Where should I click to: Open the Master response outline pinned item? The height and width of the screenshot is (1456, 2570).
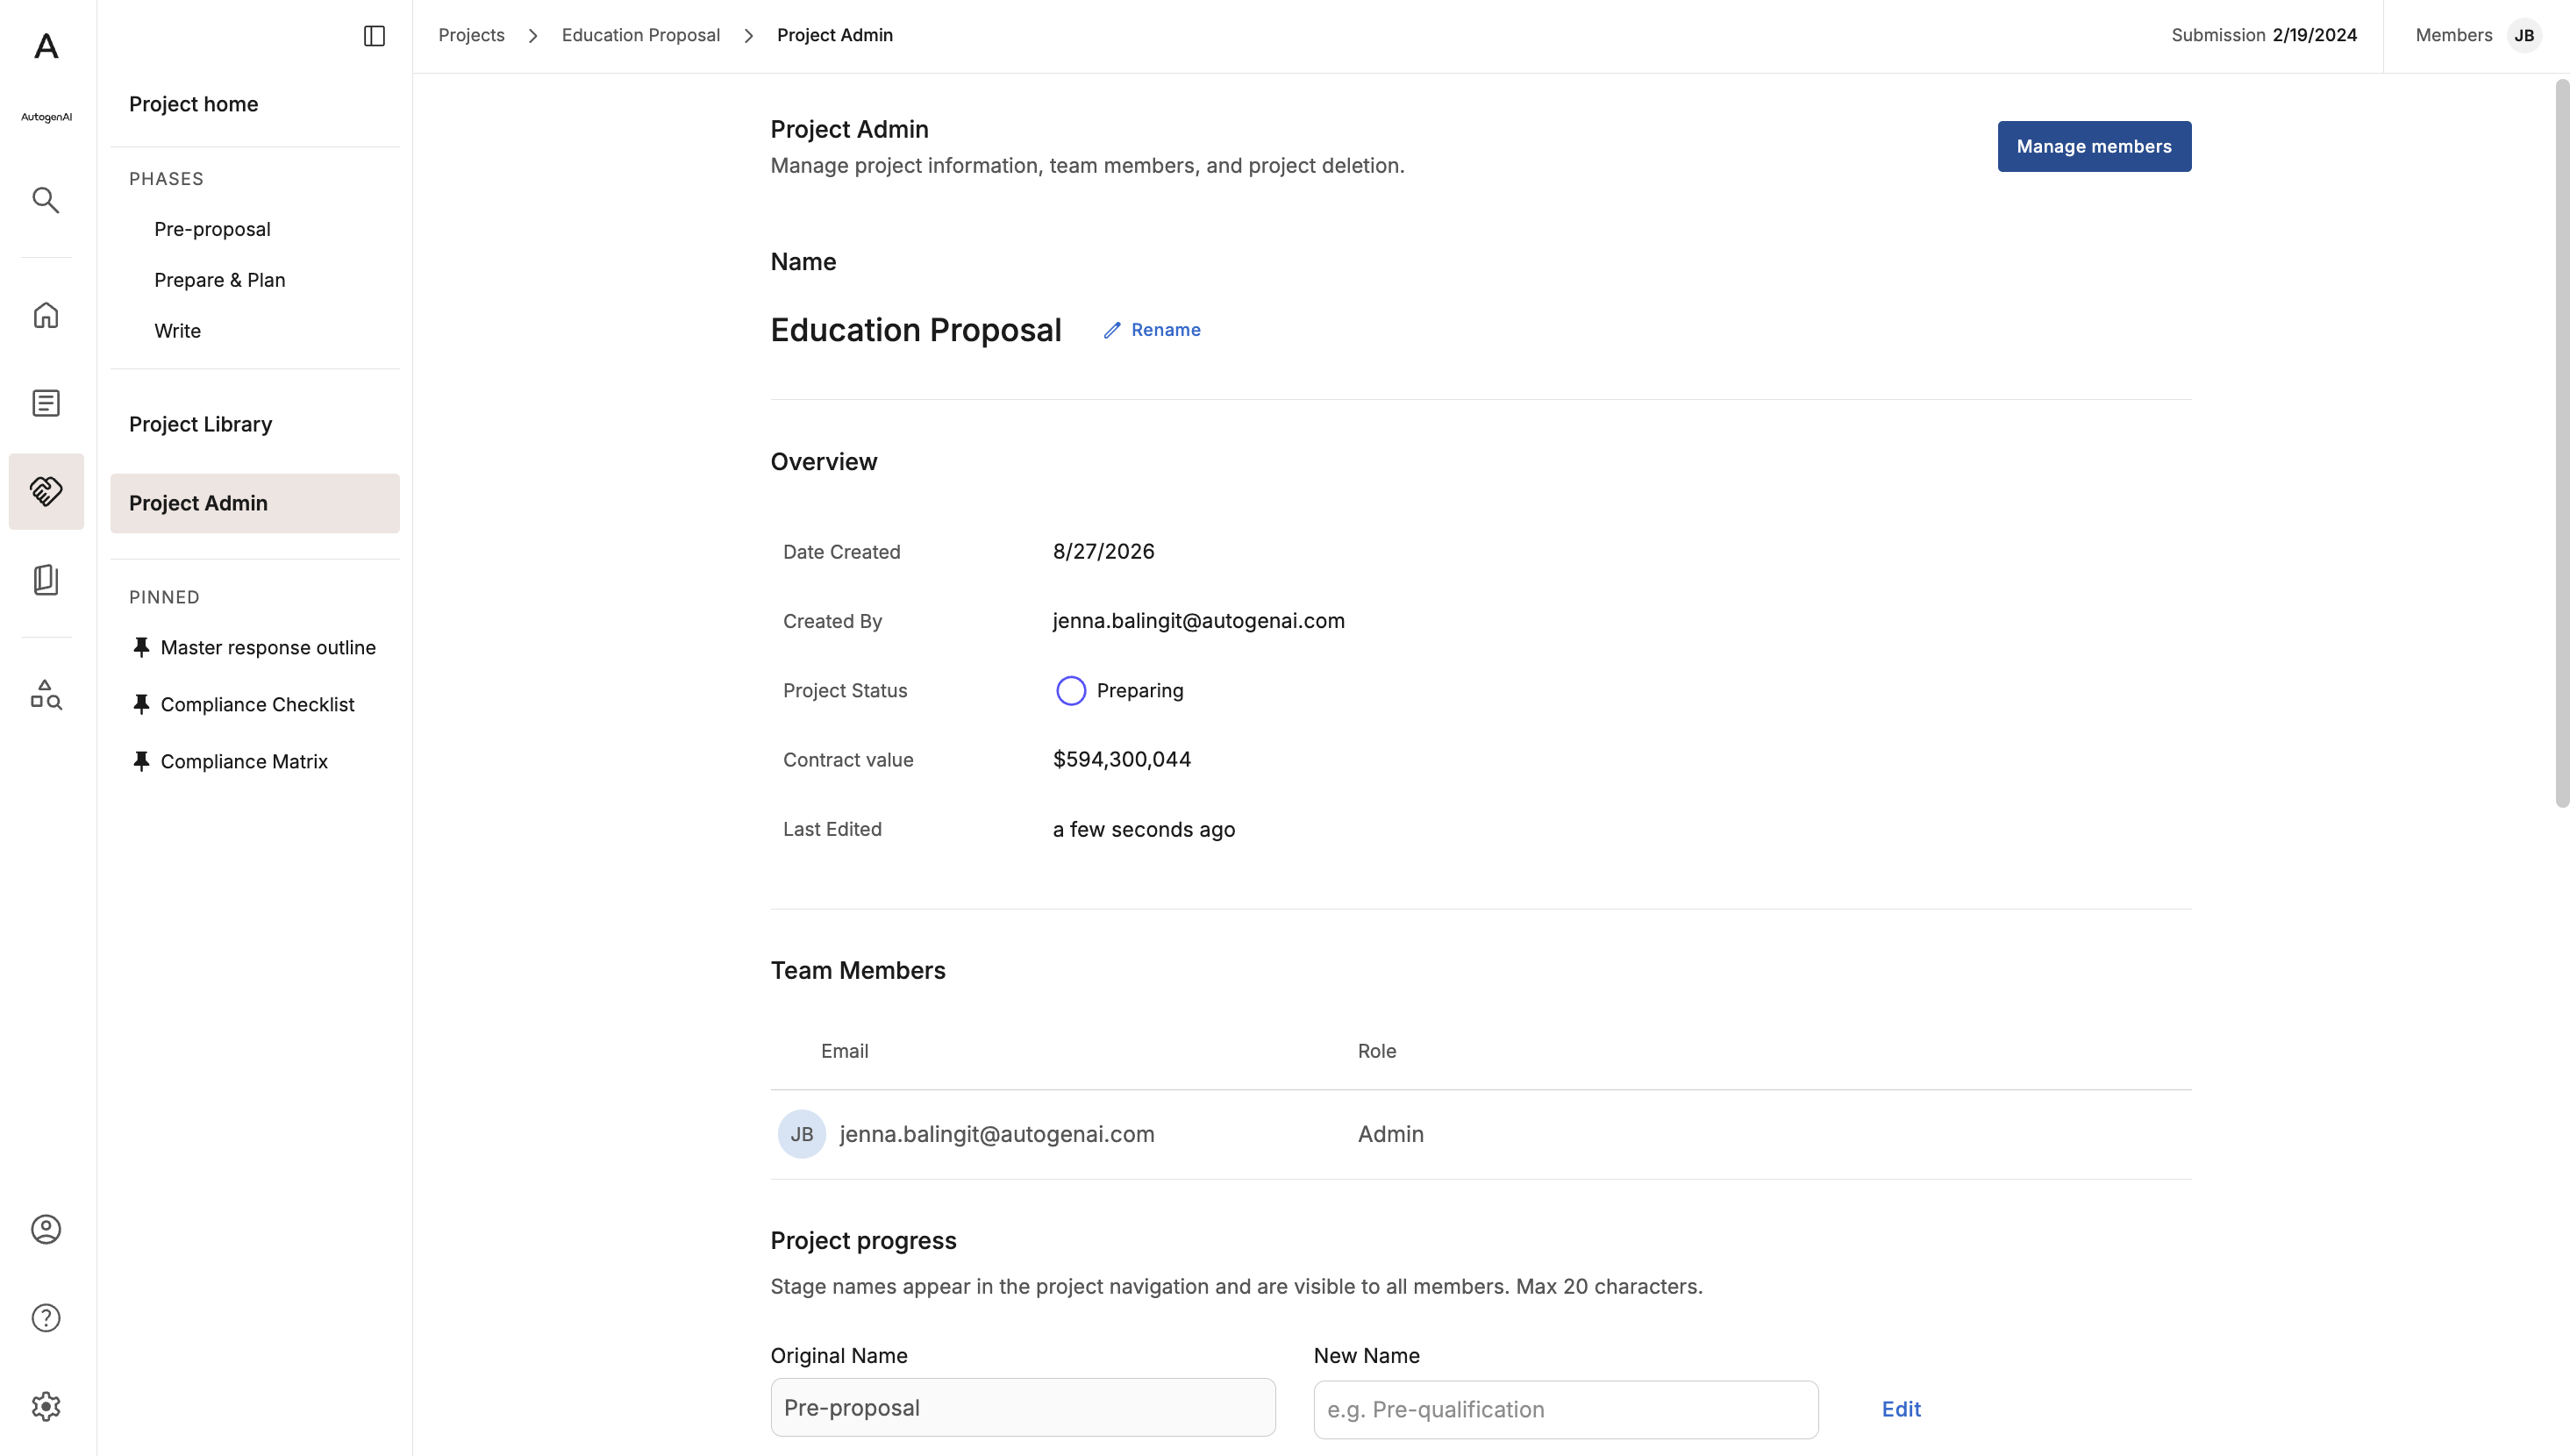pyautogui.click(x=268, y=648)
